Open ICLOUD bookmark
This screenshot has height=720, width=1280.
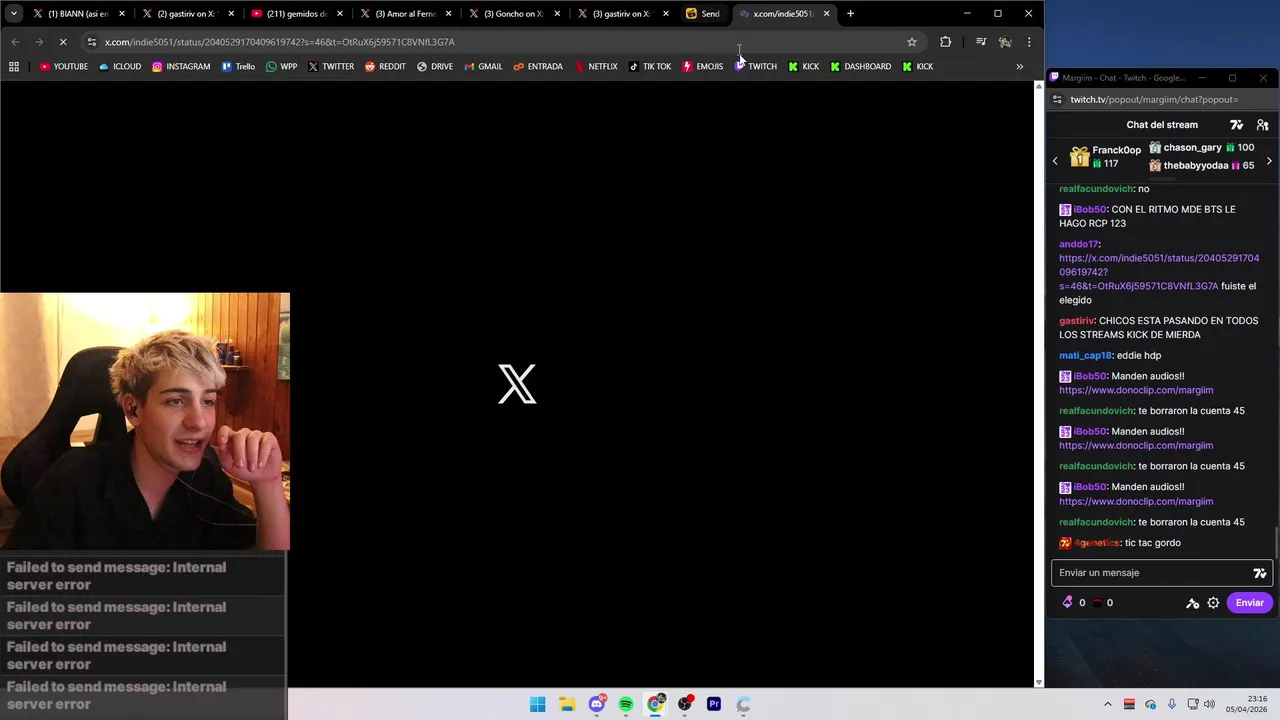click(x=119, y=67)
